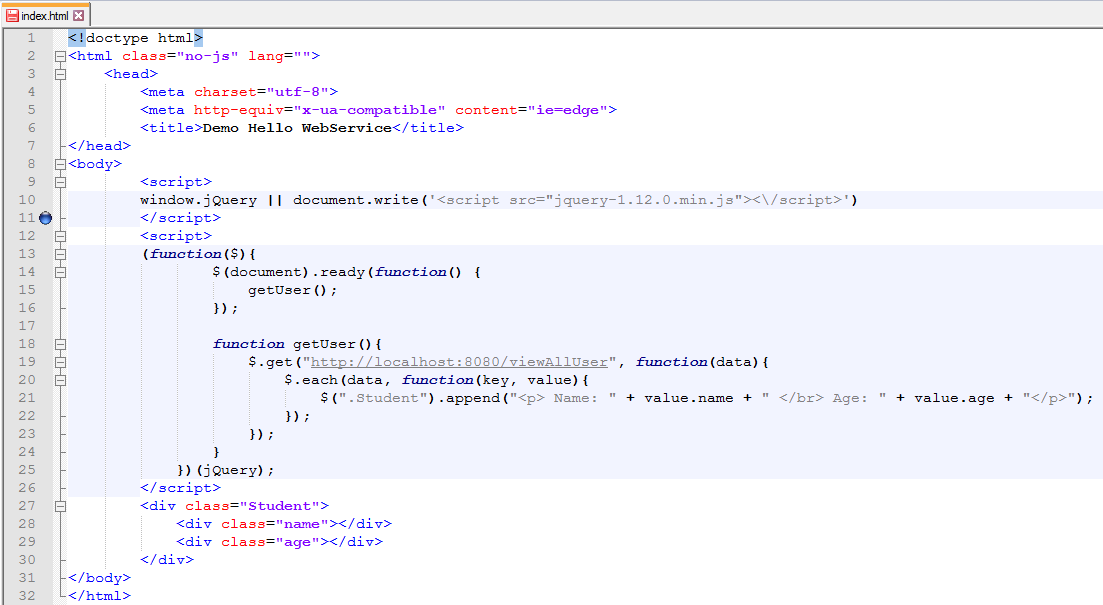The height and width of the screenshot is (605, 1103).
Task: Collapse the $.get callback fold on line 19
Action: coord(60,361)
